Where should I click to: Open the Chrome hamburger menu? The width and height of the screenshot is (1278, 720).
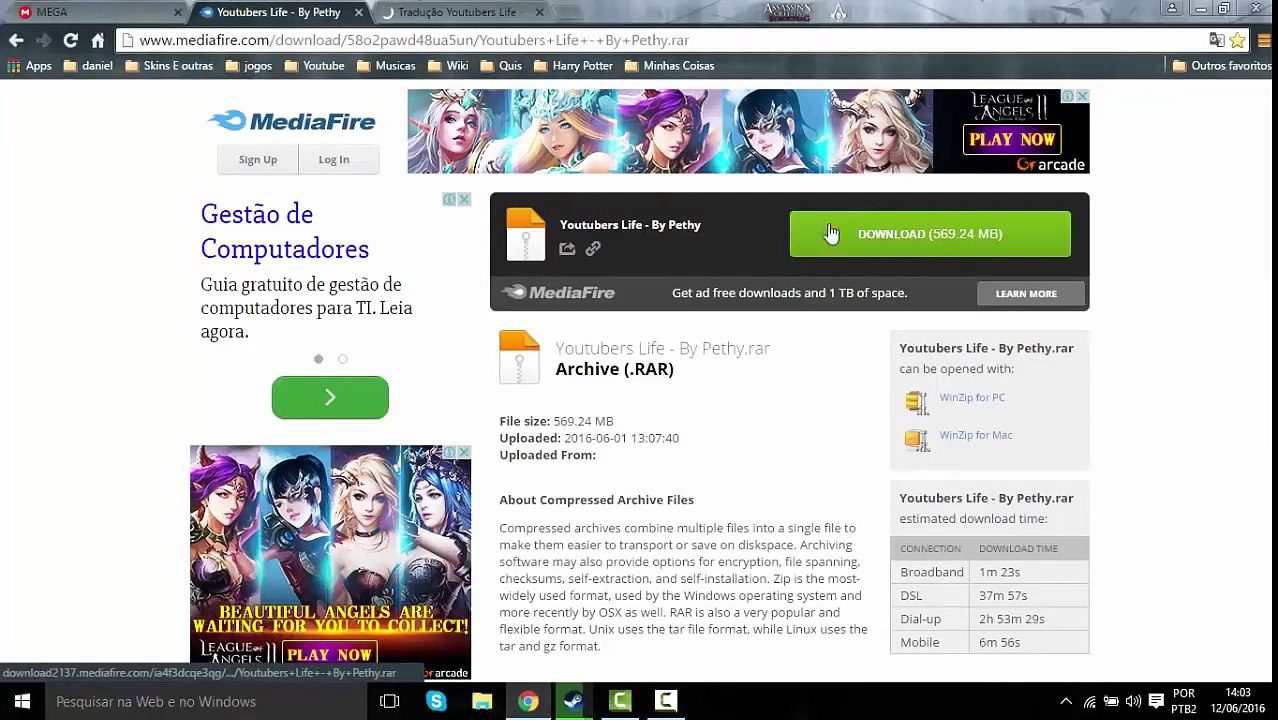(x=1265, y=40)
